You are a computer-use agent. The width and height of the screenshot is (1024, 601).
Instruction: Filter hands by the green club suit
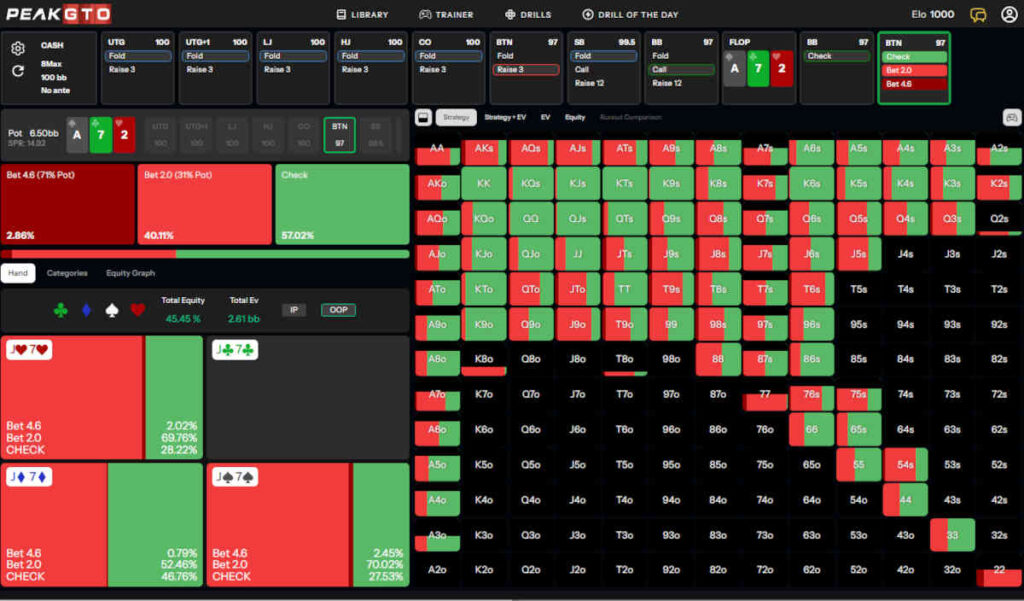(60, 310)
